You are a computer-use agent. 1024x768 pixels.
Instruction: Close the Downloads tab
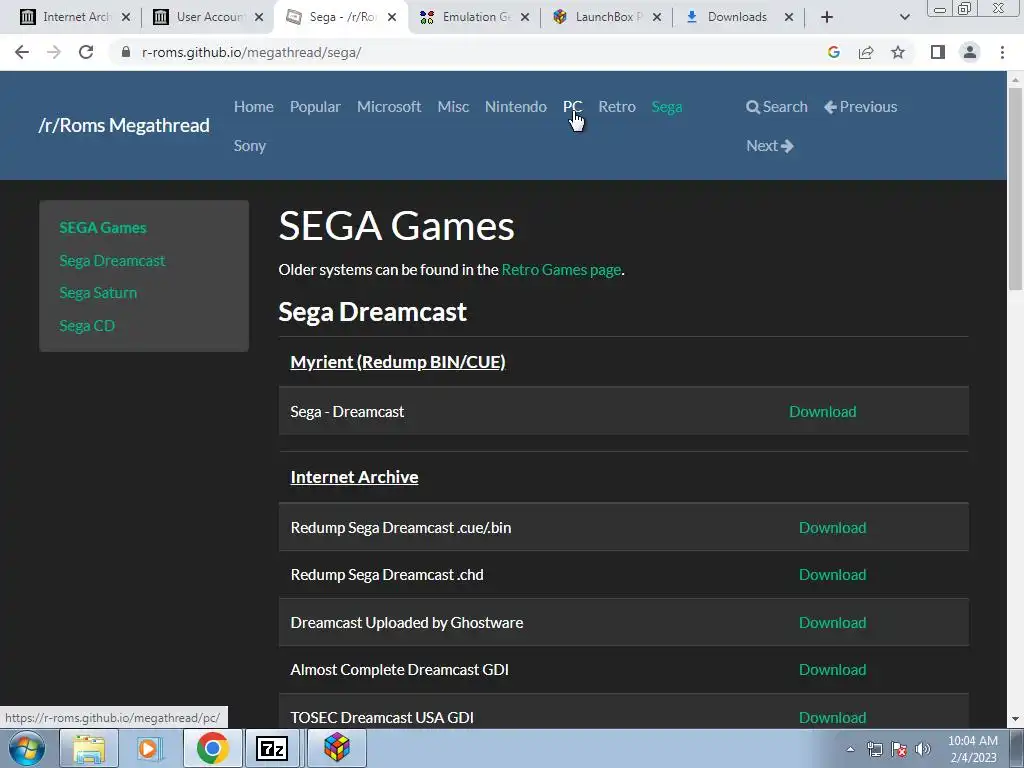tap(789, 17)
